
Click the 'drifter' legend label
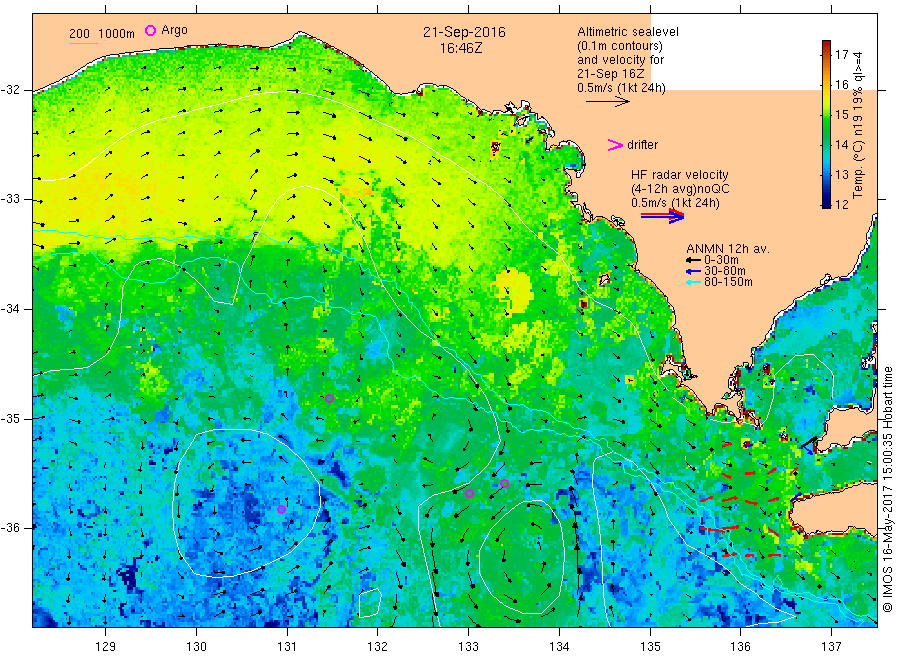coord(642,145)
